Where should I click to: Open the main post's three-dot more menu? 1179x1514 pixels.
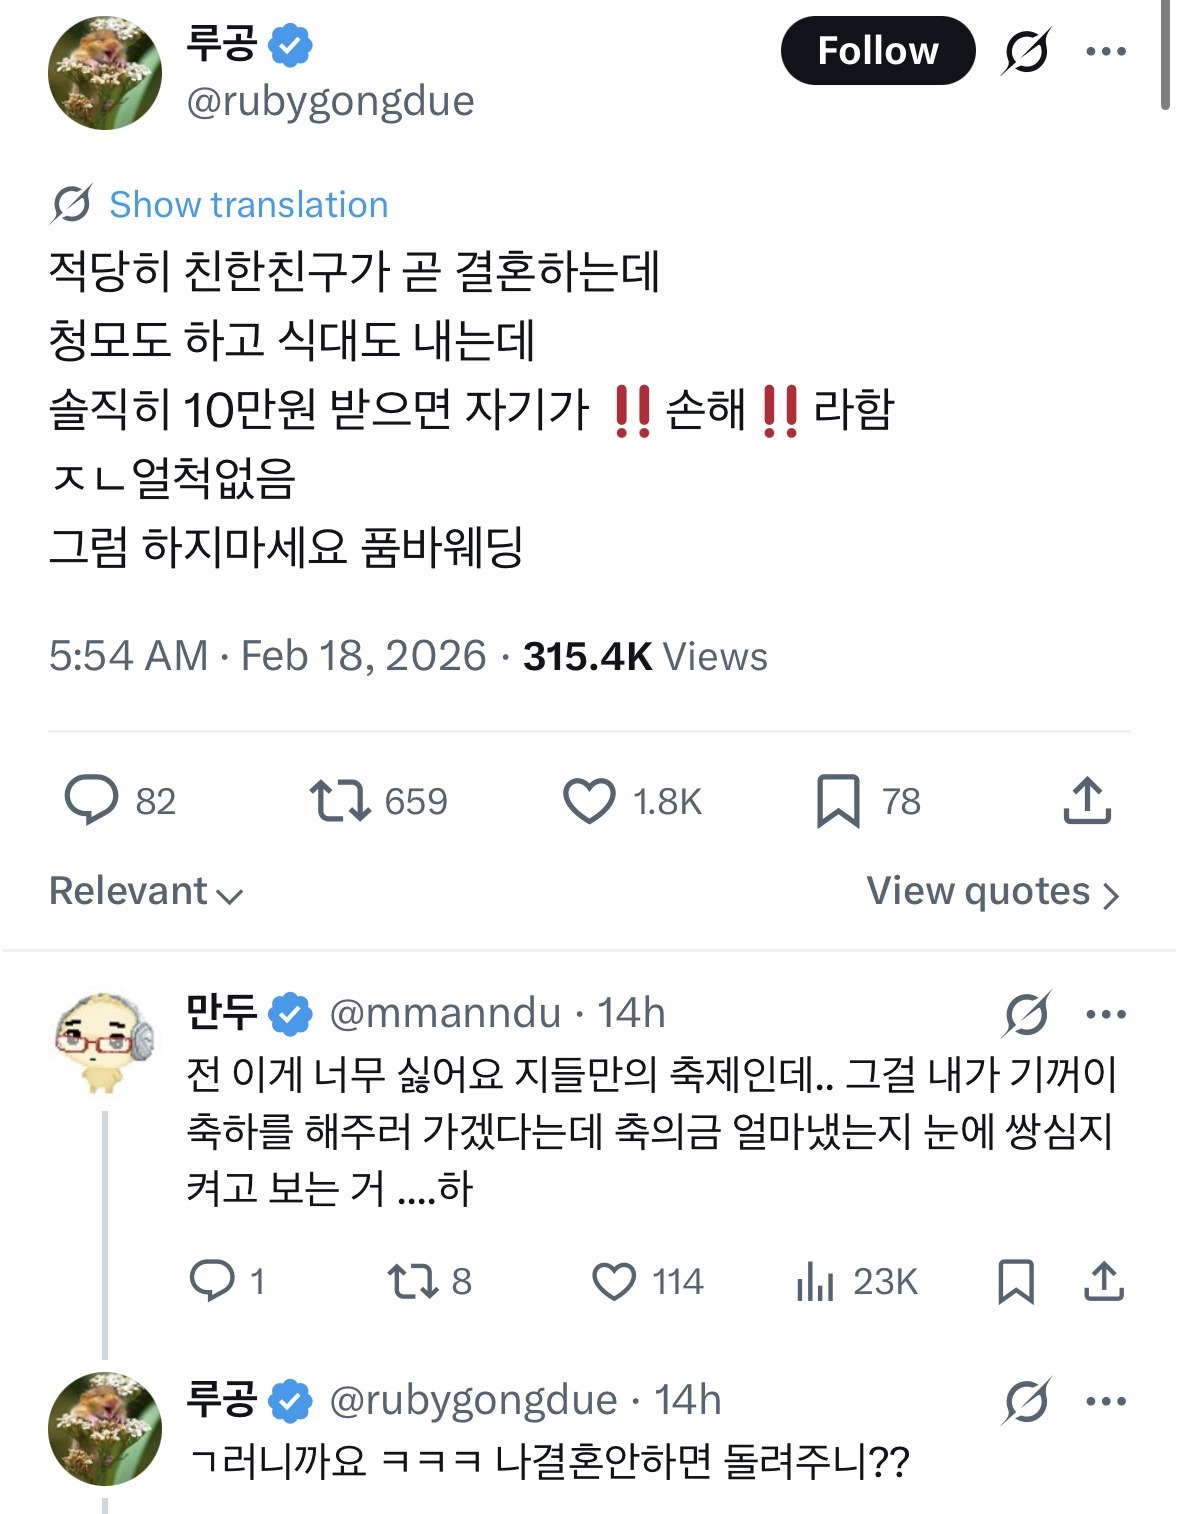[x=1105, y=51]
